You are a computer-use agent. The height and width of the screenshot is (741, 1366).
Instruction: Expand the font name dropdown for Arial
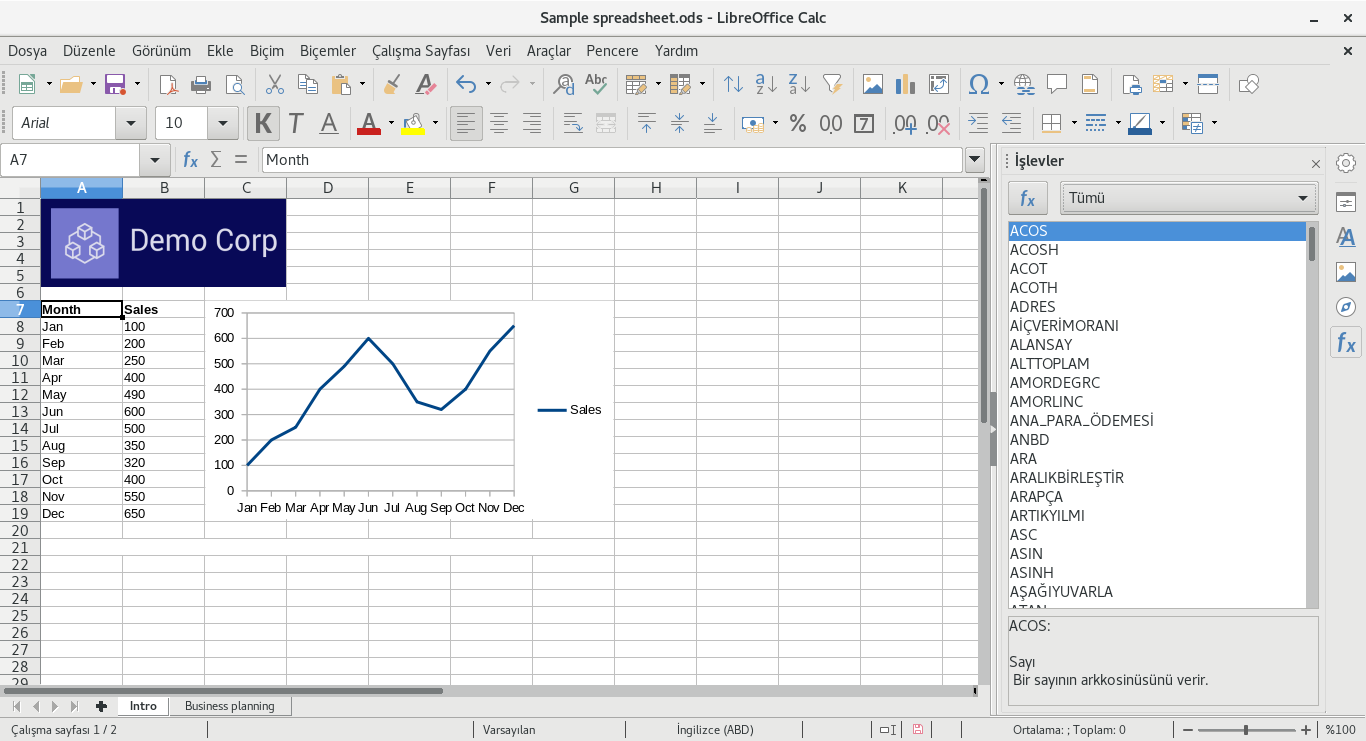click(x=130, y=123)
